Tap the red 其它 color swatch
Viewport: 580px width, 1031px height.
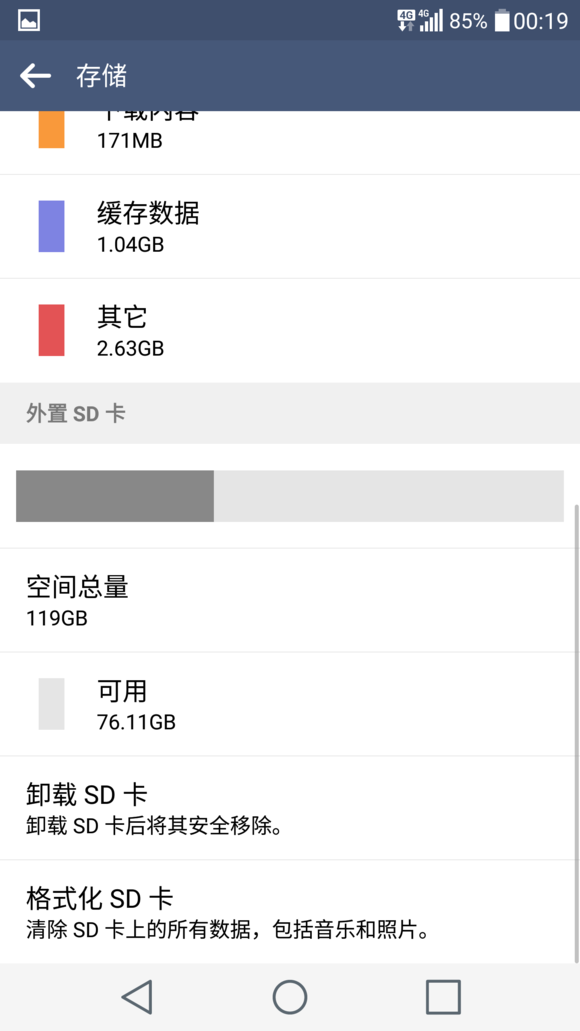pos(51,330)
